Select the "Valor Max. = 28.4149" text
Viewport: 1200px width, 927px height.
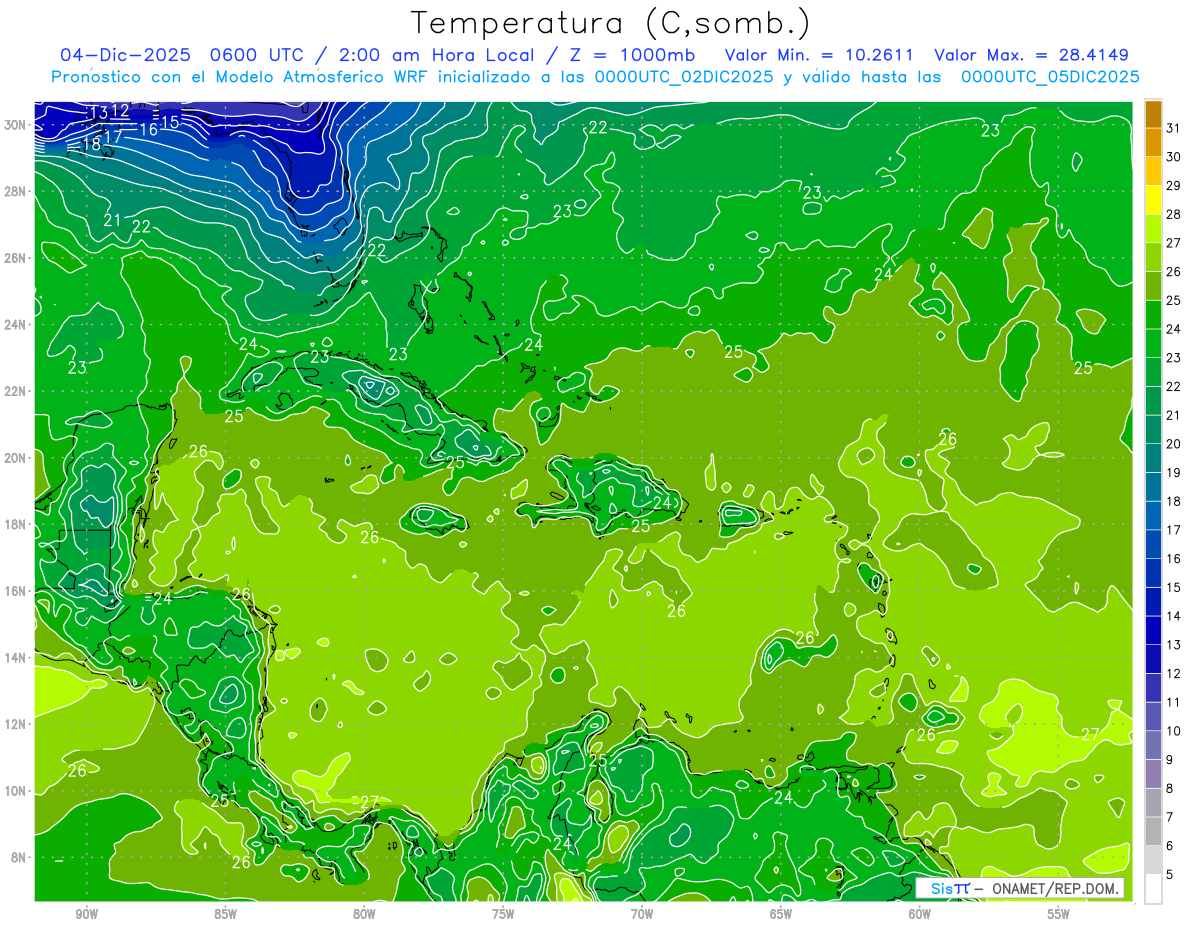[x=1031, y=55]
